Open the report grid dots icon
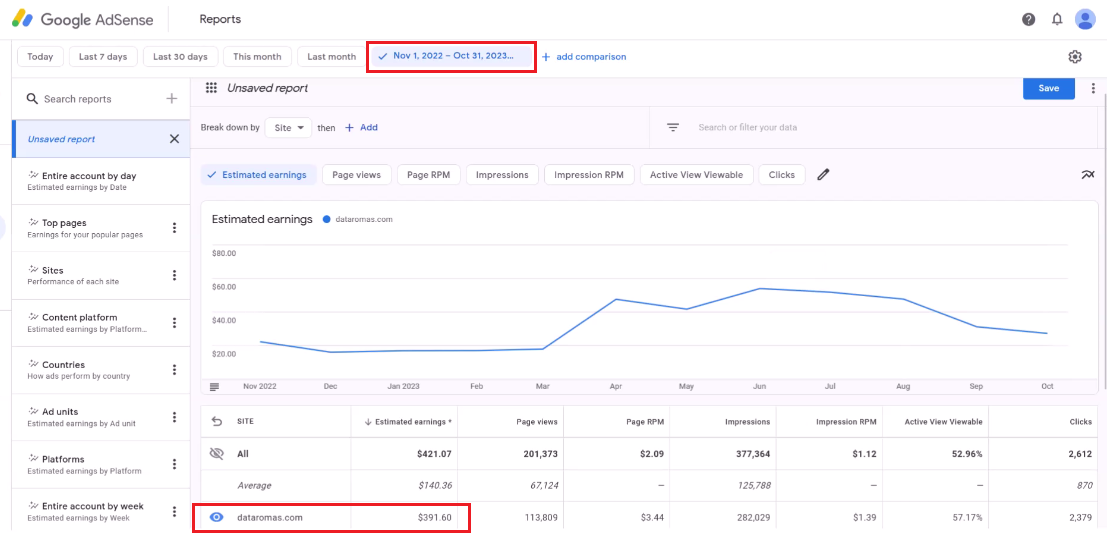The height and width of the screenshot is (550, 1114). (211, 88)
